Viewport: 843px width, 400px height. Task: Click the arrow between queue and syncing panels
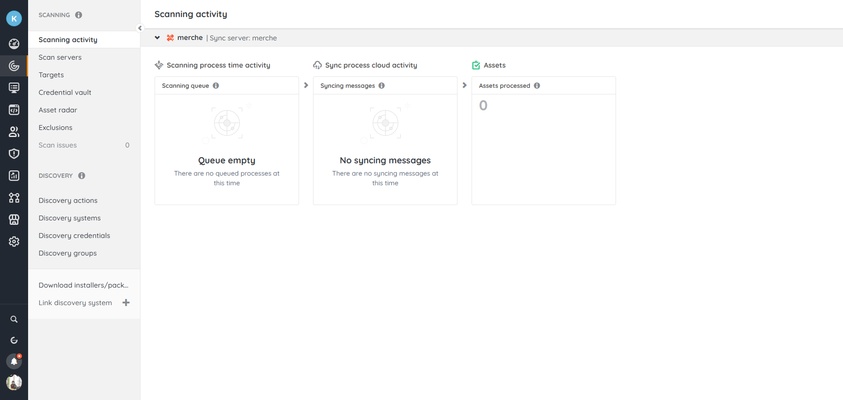(x=305, y=85)
